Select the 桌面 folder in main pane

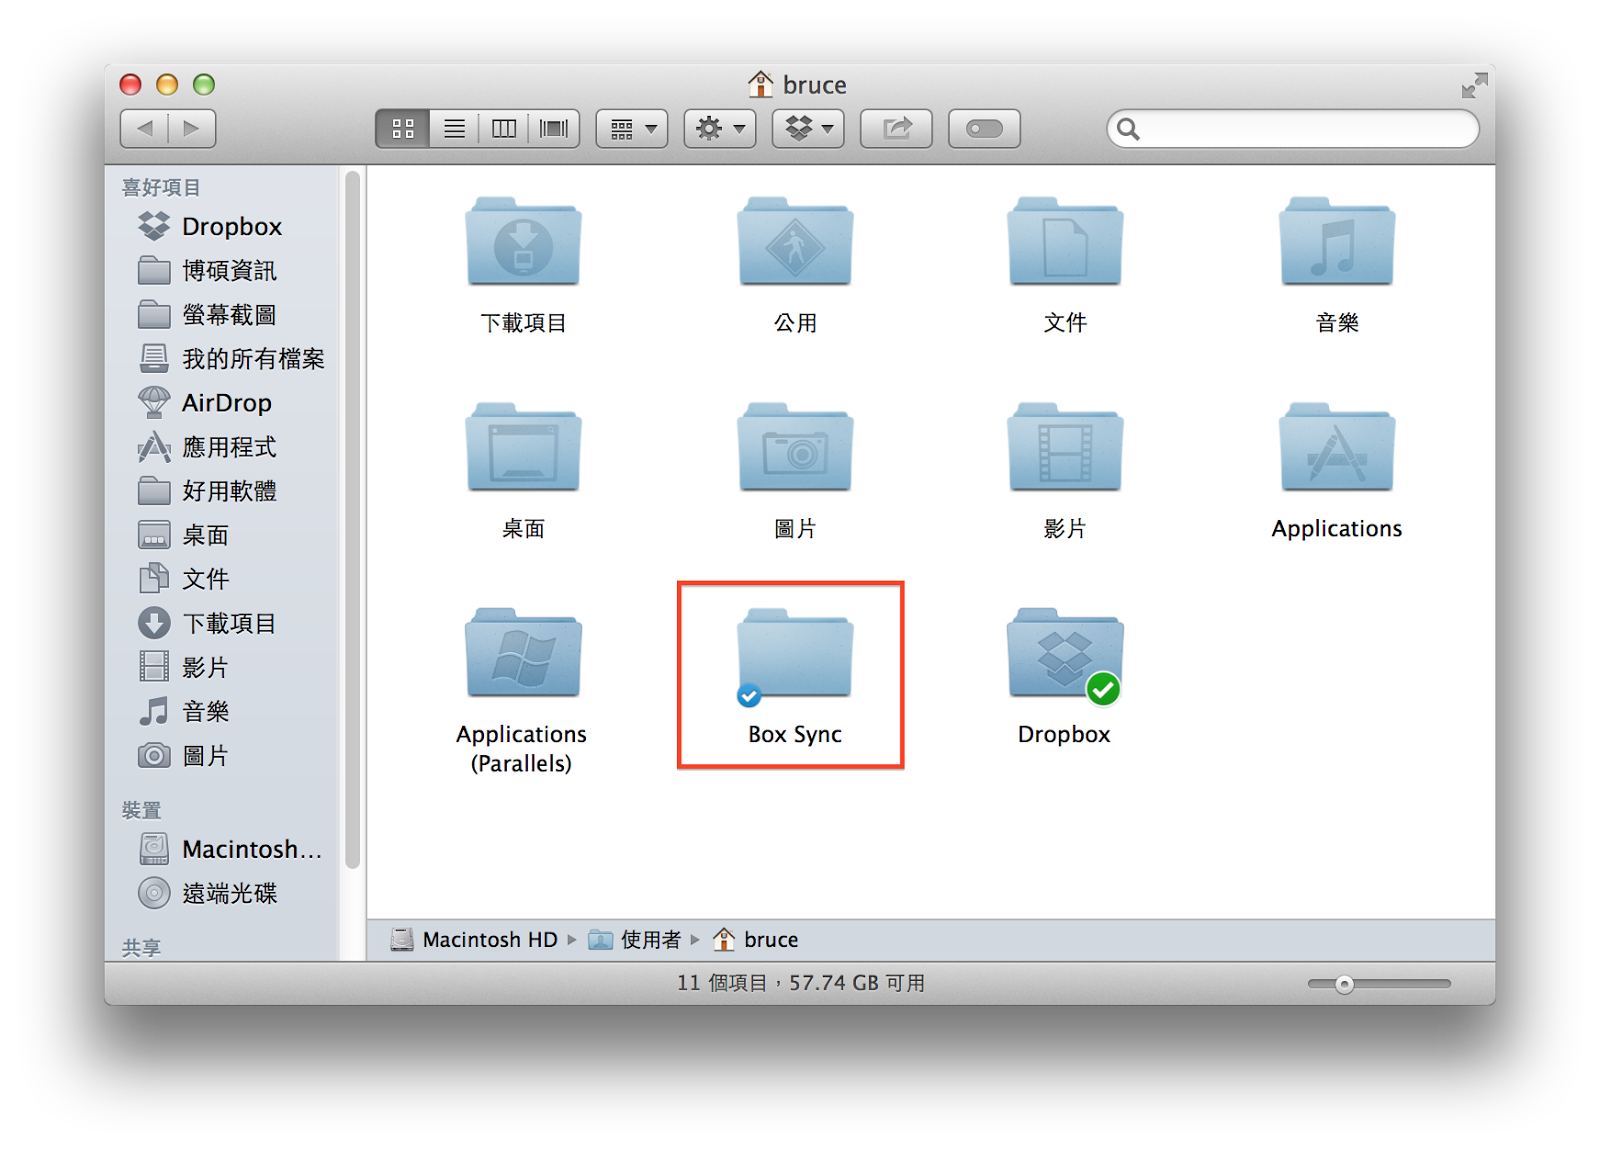523,447
